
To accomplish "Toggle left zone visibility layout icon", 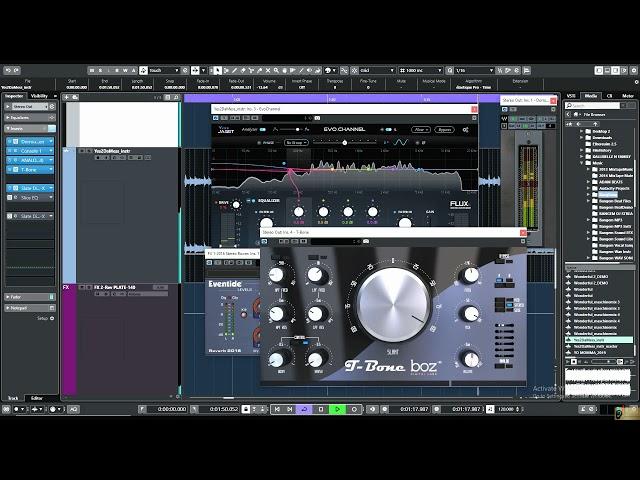I will 598,70.
